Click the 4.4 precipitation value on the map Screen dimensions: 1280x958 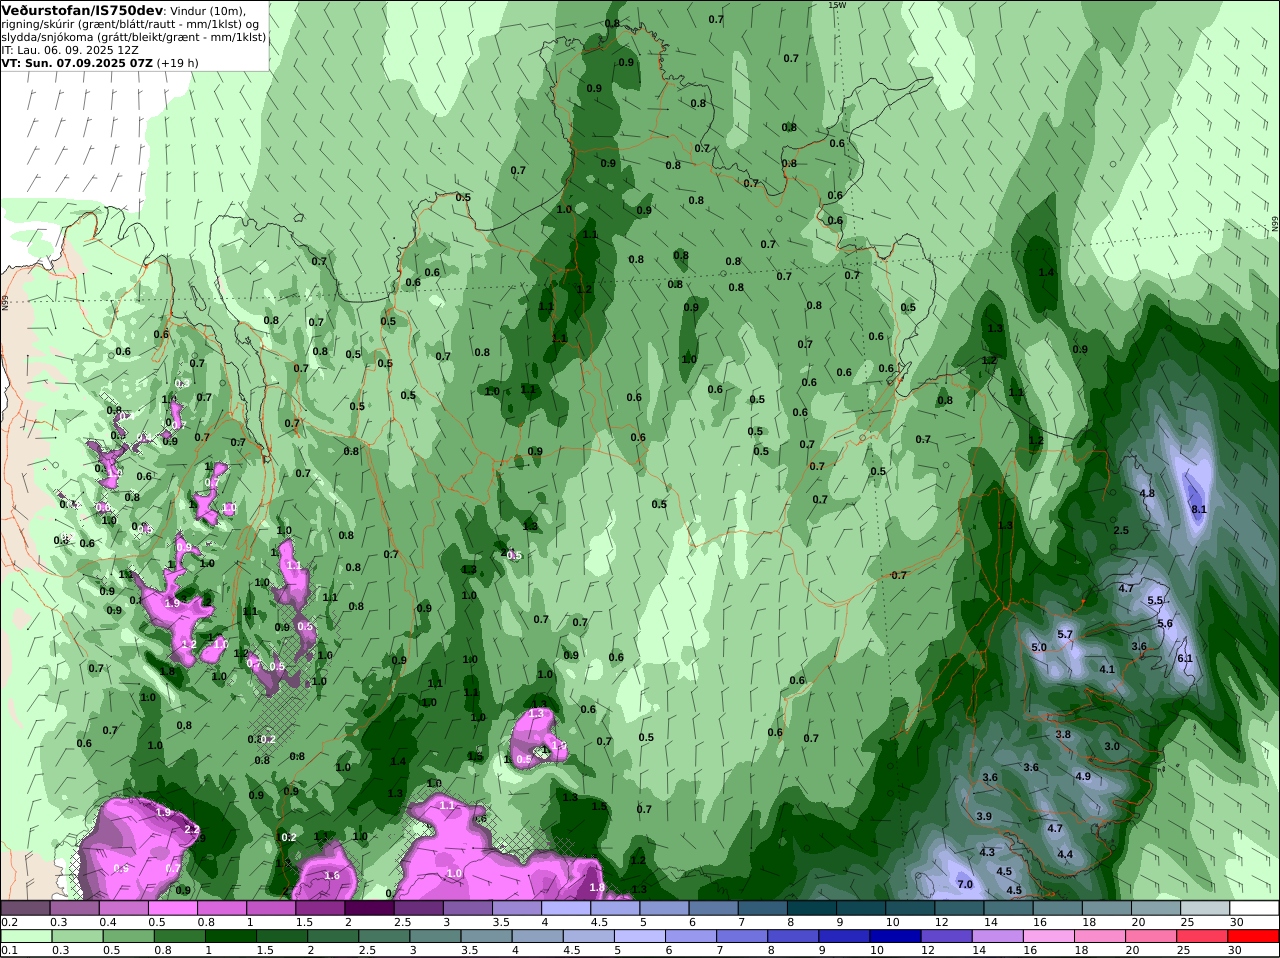(x=1065, y=854)
